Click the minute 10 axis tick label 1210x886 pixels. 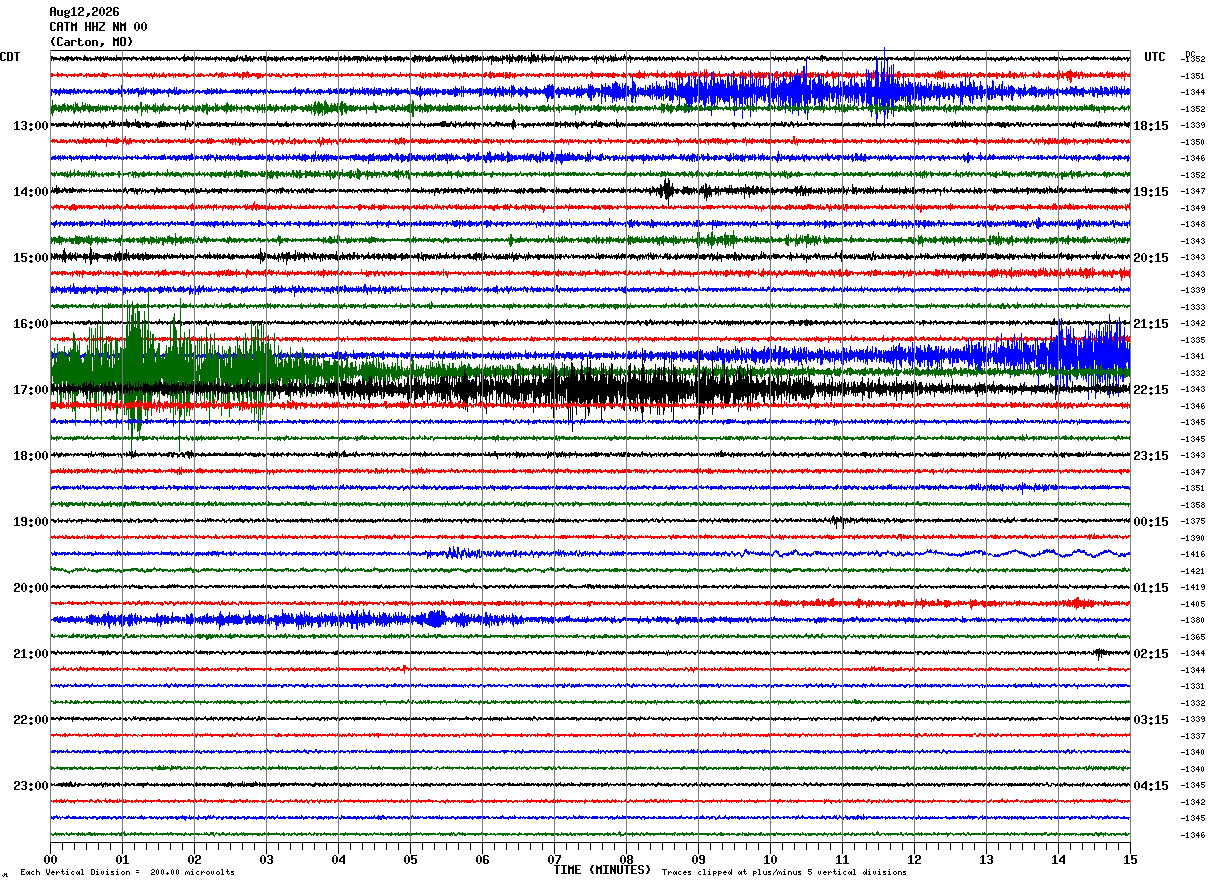[770, 859]
